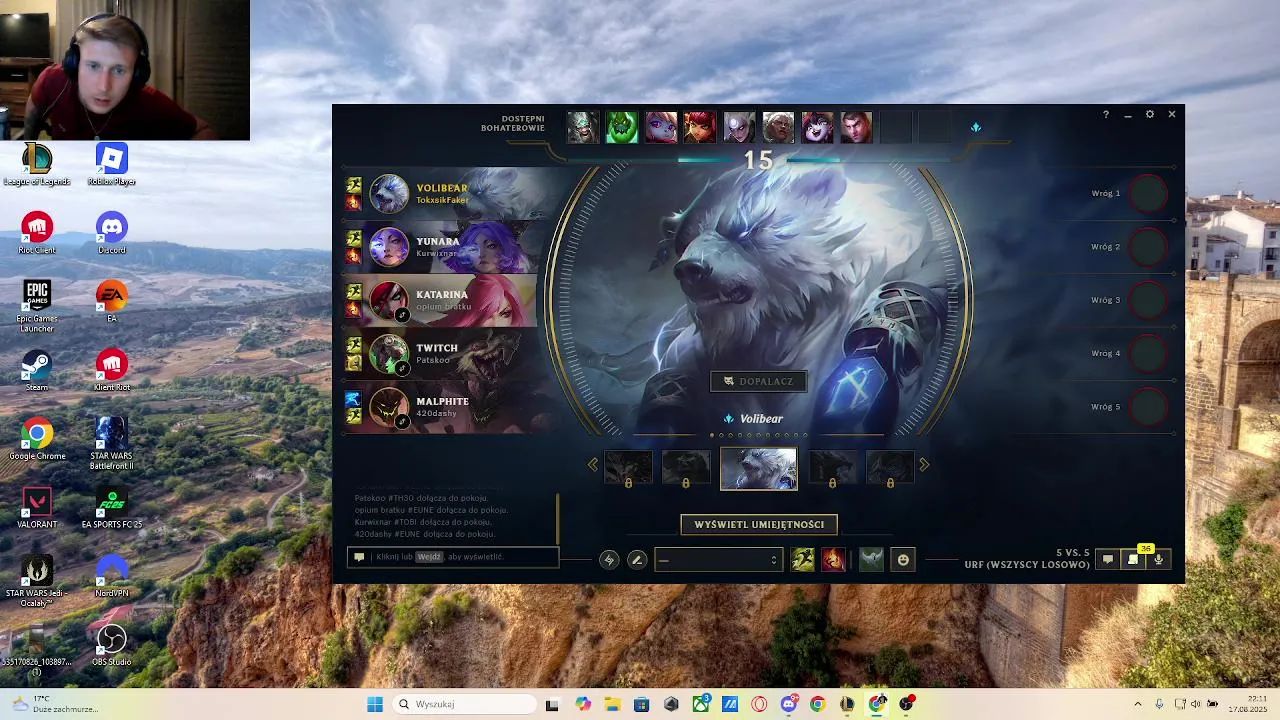Open Discord from the taskbar
Screen dimensions: 1280x720
(x=789, y=704)
